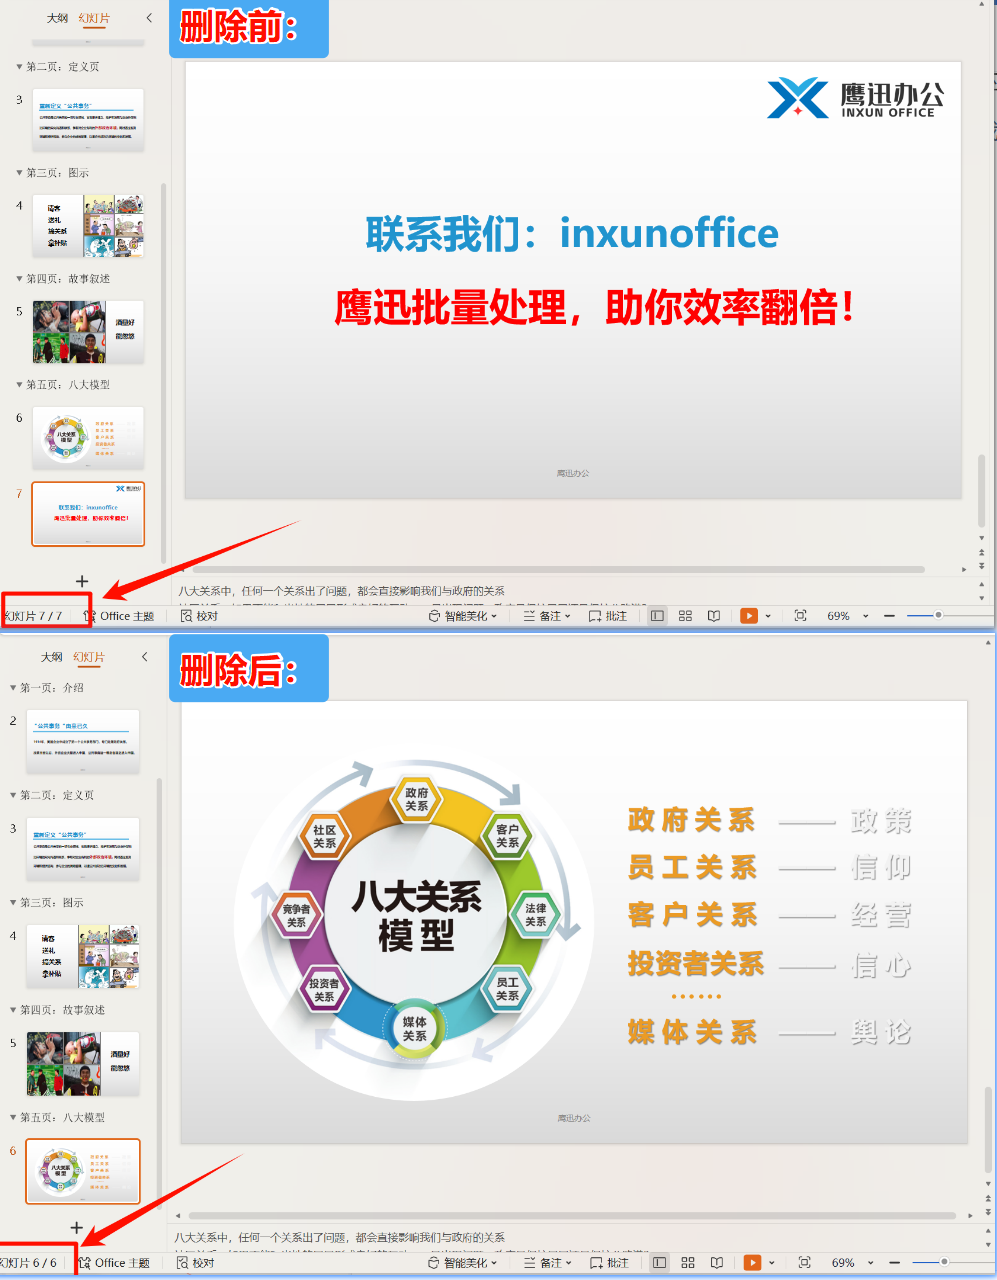
Task: Expand 智能美化 dropdown in upper status bar
Action: [x=463, y=616]
